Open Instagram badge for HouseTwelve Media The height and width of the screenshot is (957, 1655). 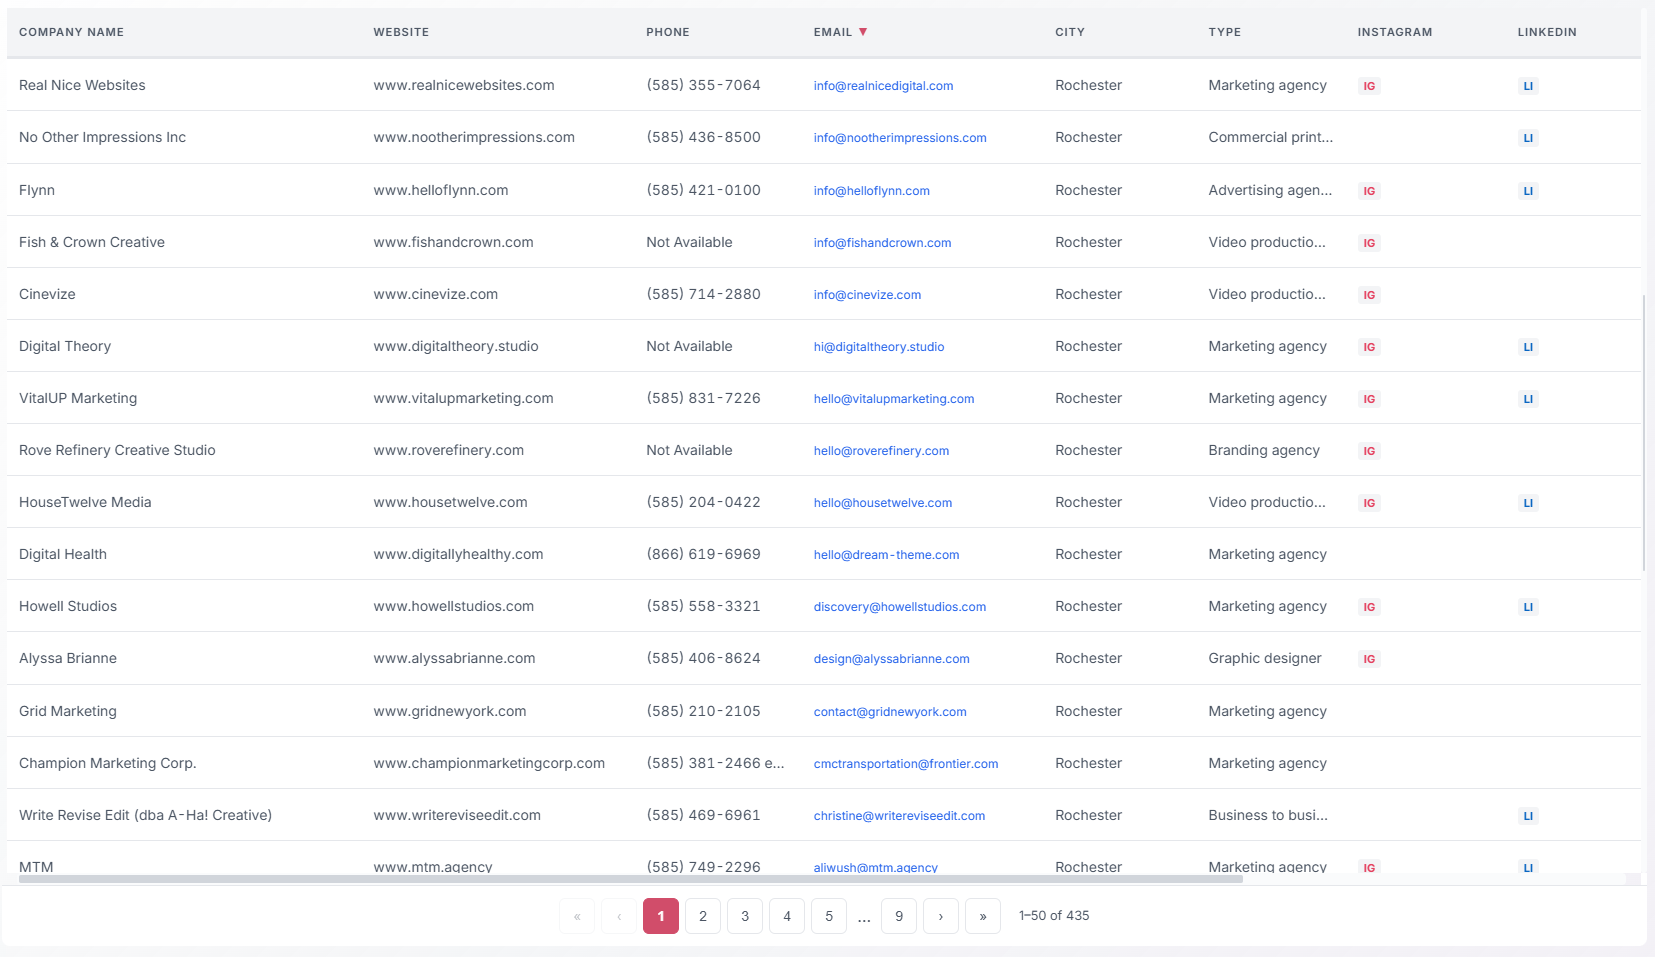pos(1369,503)
